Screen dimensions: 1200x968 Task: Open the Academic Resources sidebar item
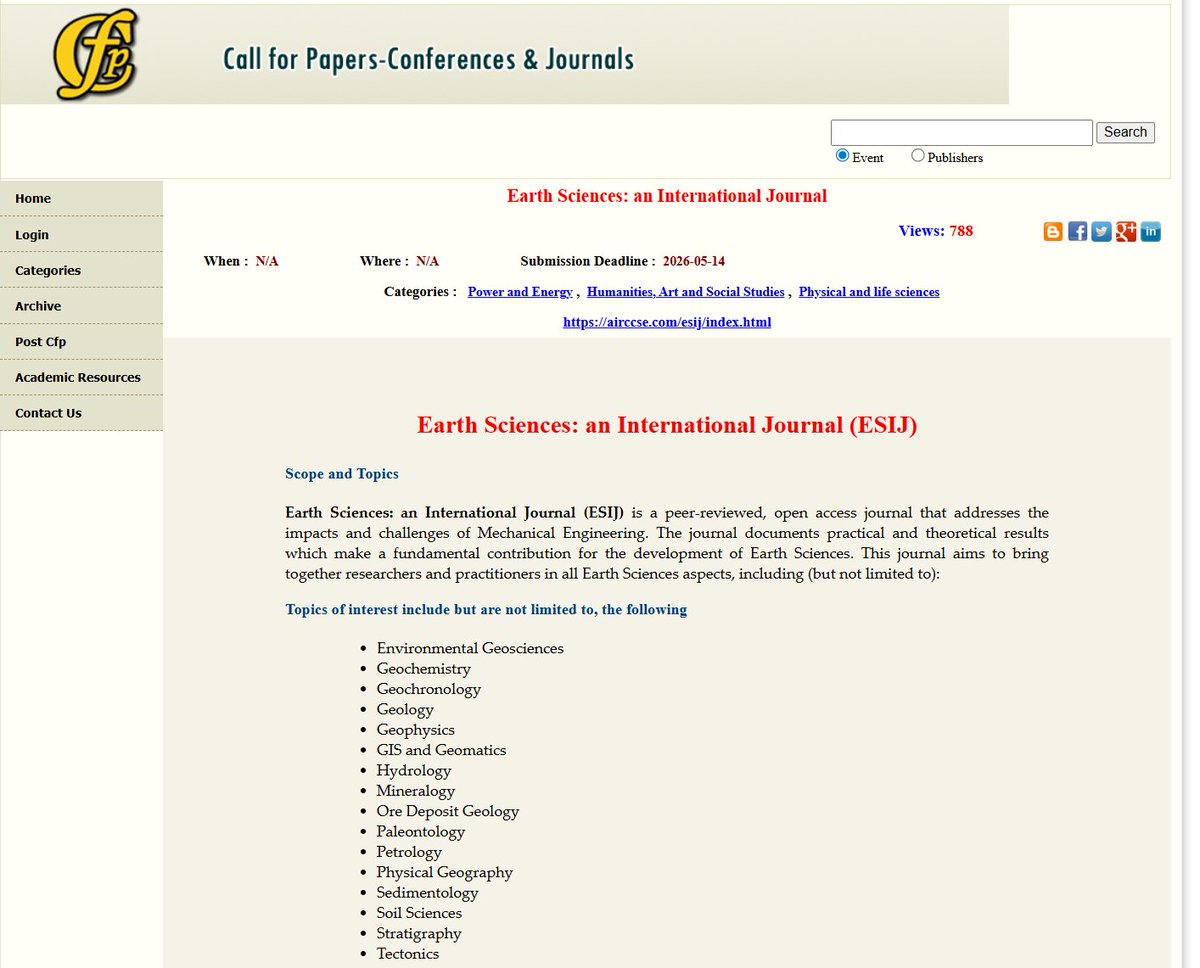[x=81, y=377]
